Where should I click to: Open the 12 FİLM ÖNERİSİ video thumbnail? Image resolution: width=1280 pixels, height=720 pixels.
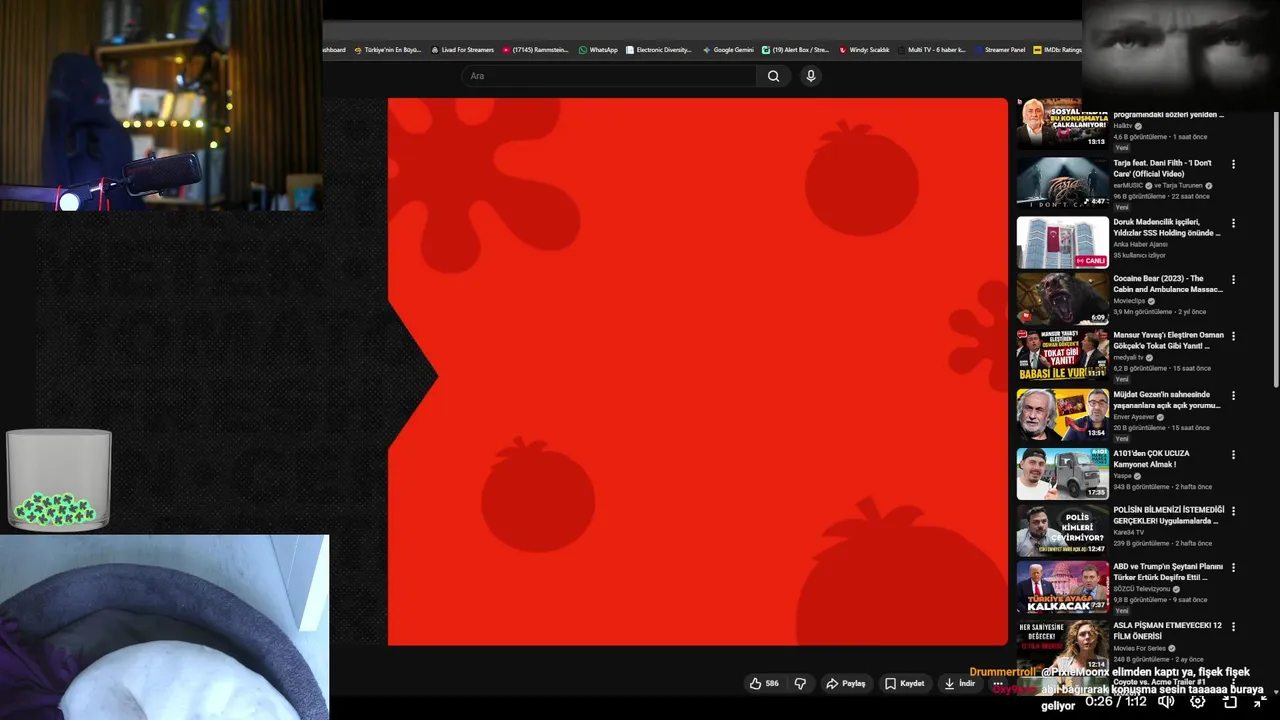pos(1063,645)
